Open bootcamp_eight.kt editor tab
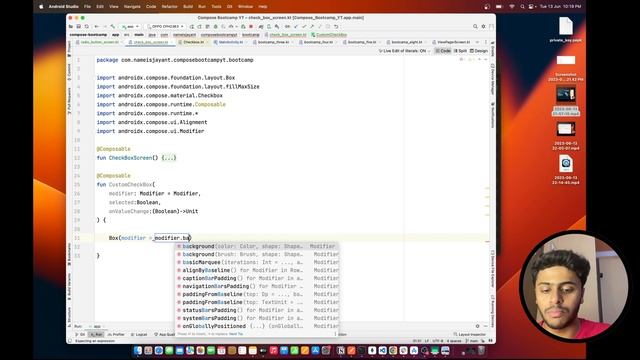Viewport: 640px width, 360px height. coord(407,42)
